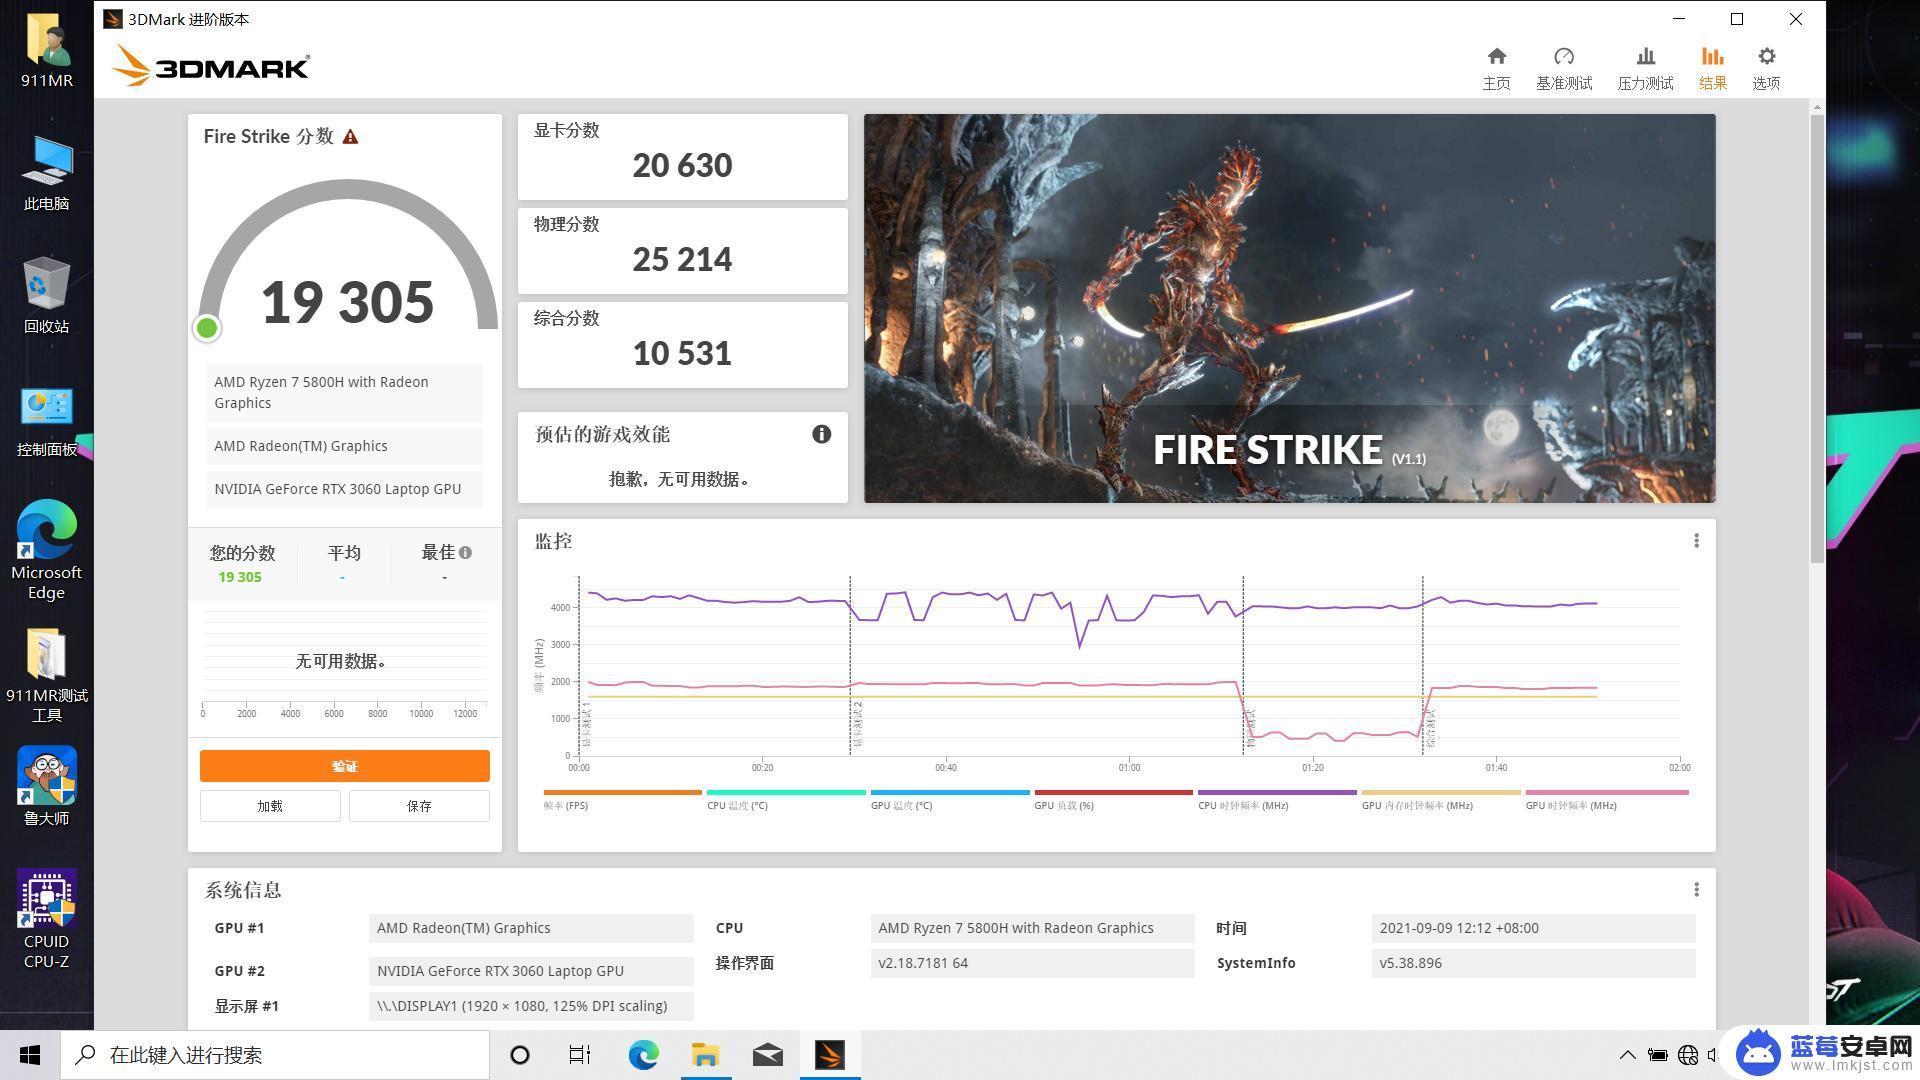Image resolution: width=1920 pixels, height=1080 pixels.
Task: Open 鲁大师 desktop shortcut
Action: pos(46,787)
